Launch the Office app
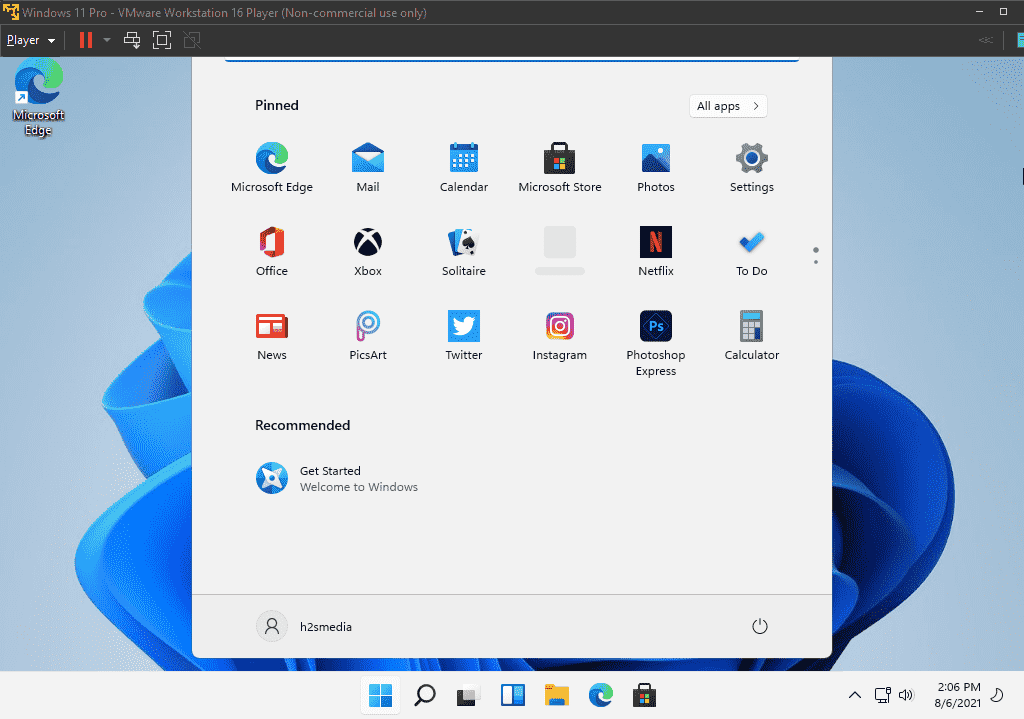Viewport: 1024px width, 719px height. [272, 251]
